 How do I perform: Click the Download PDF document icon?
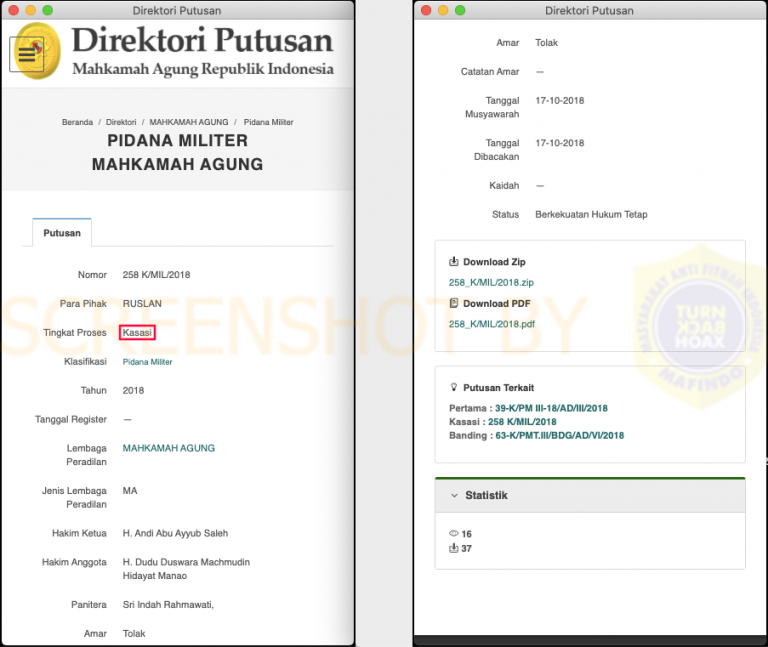coord(454,303)
